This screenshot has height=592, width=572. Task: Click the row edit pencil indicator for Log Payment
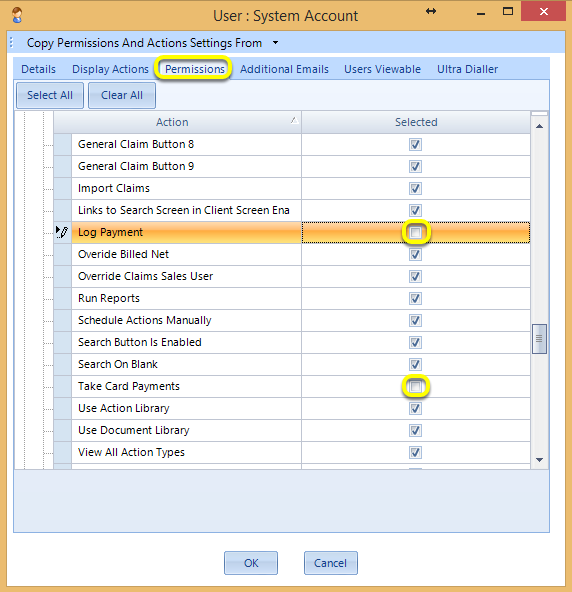[x=62, y=232]
